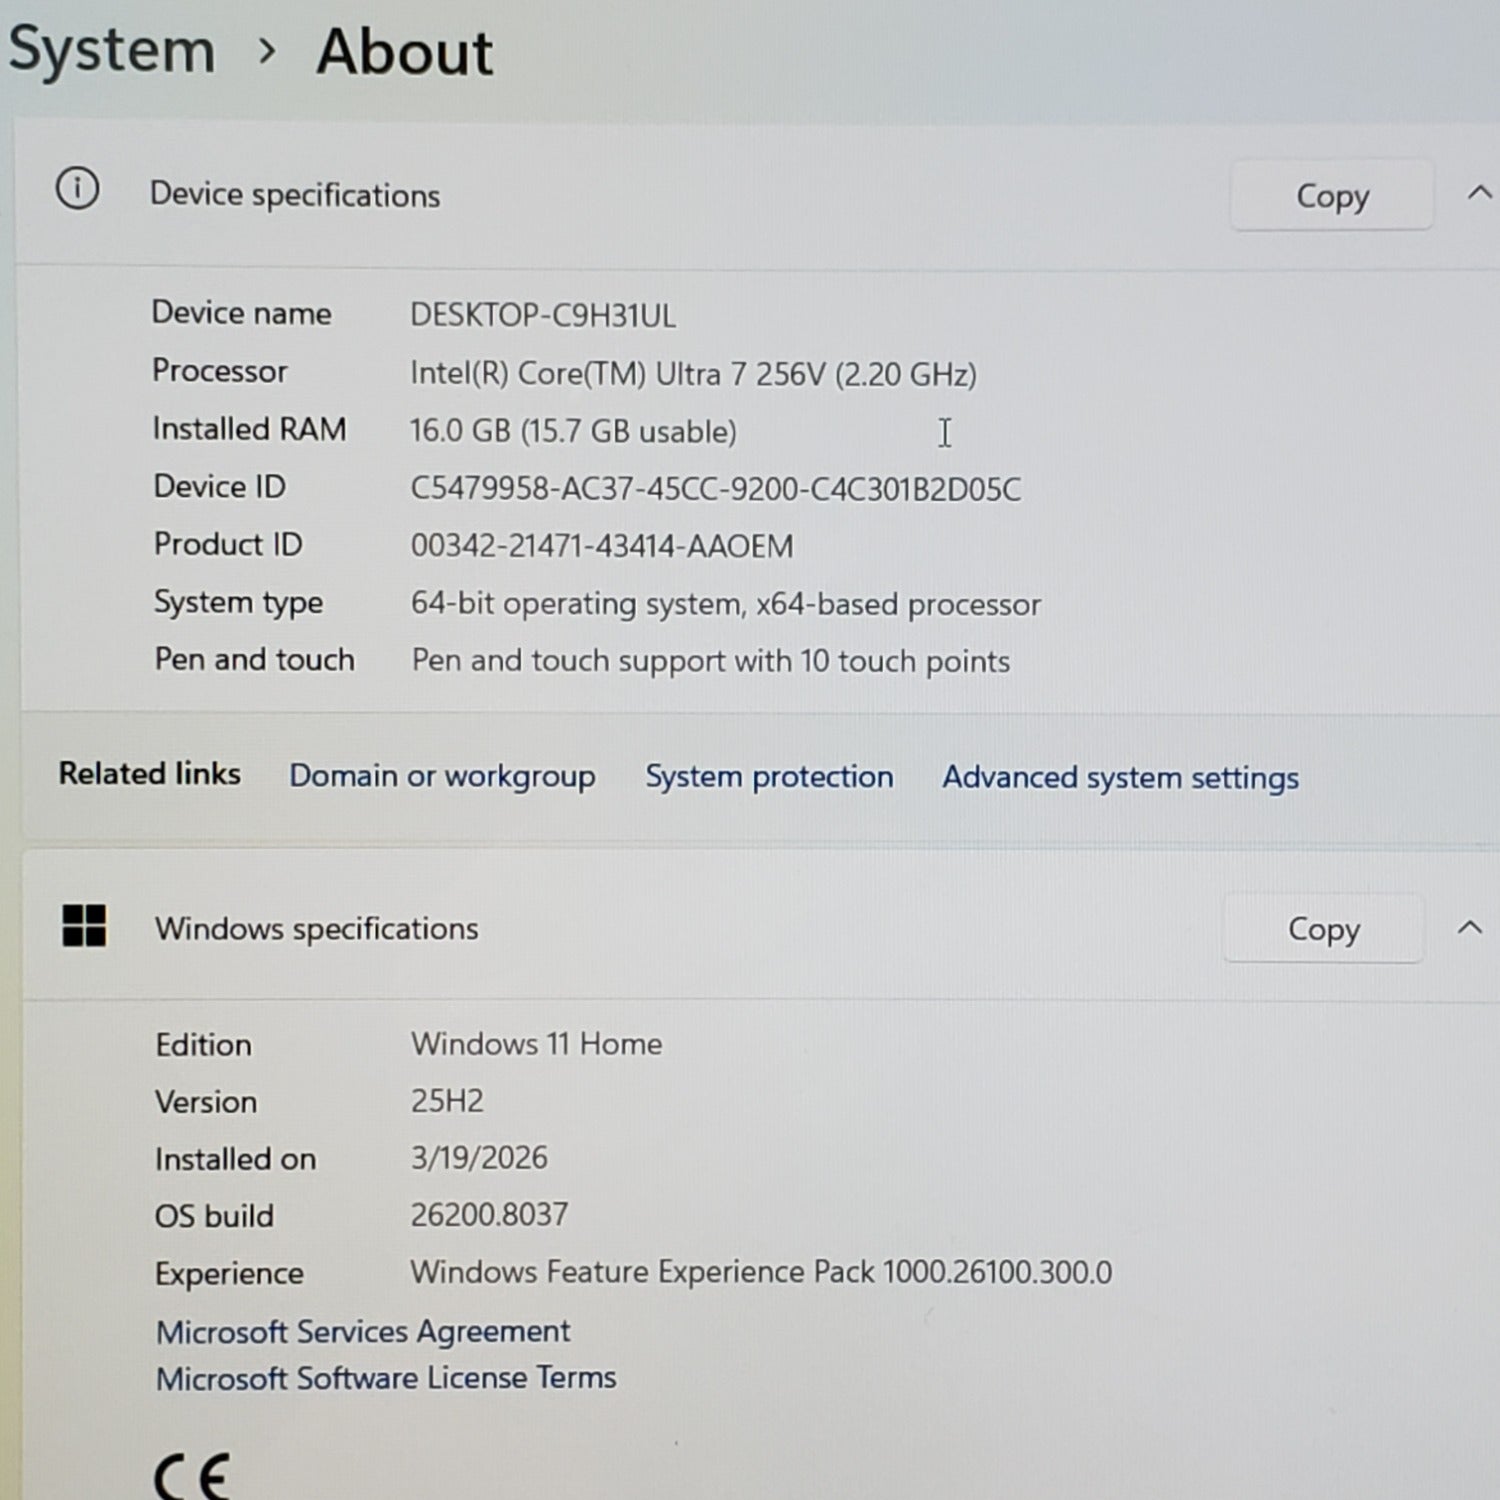Open Domain or workgroup link
The image size is (1500, 1500).
(442, 776)
